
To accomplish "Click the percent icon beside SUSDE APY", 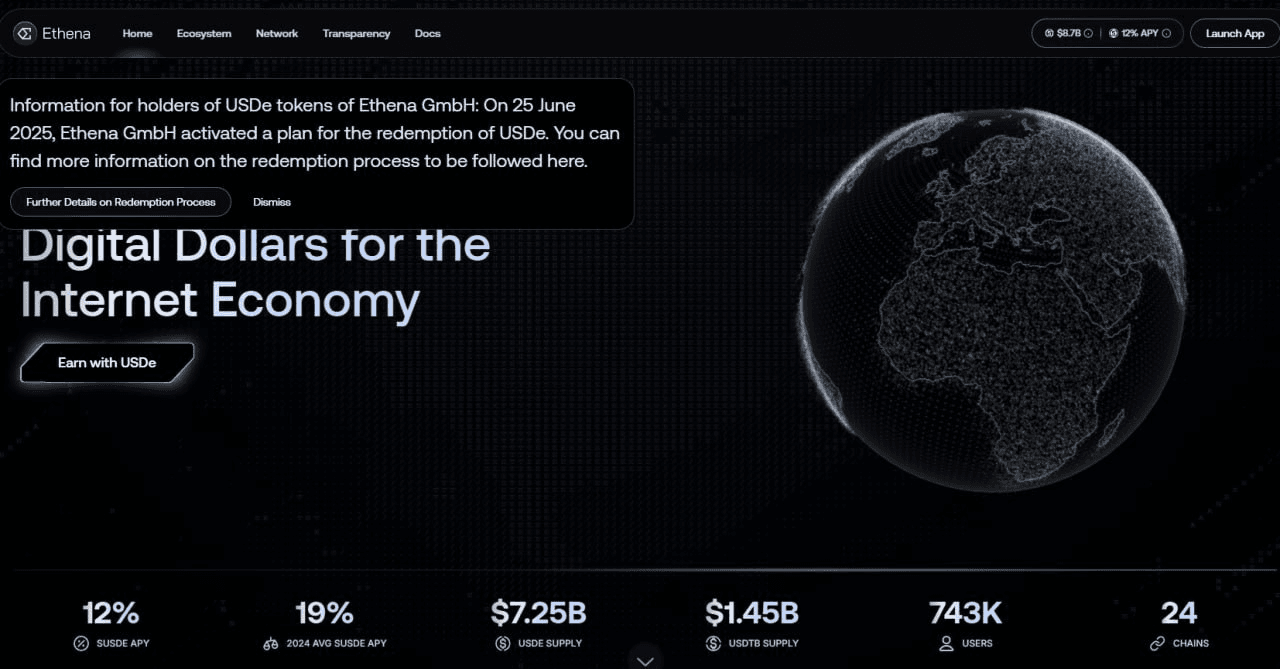I will click(x=81, y=644).
